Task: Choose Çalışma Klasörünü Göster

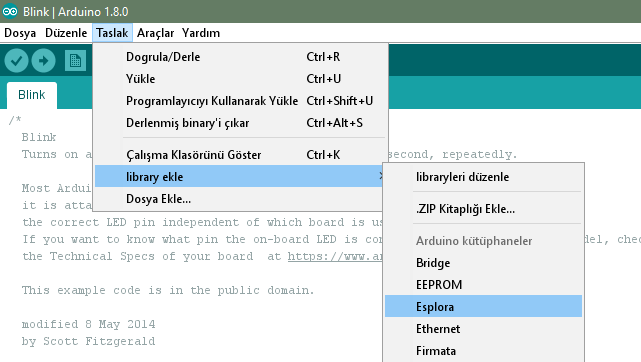Action: (x=240, y=155)
